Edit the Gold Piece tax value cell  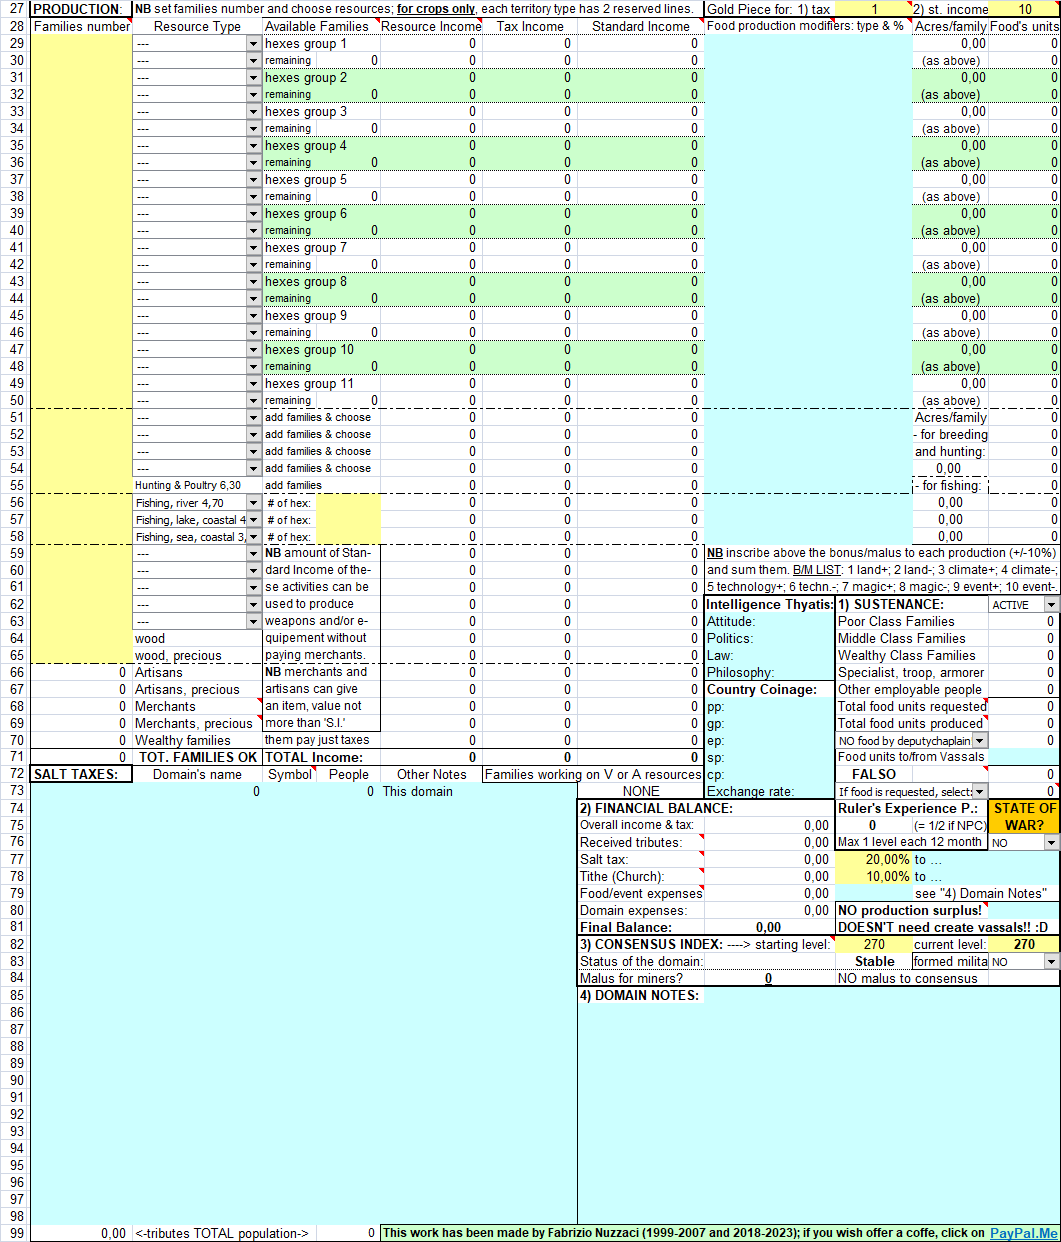pyautogui.click(x=873, y=9)
